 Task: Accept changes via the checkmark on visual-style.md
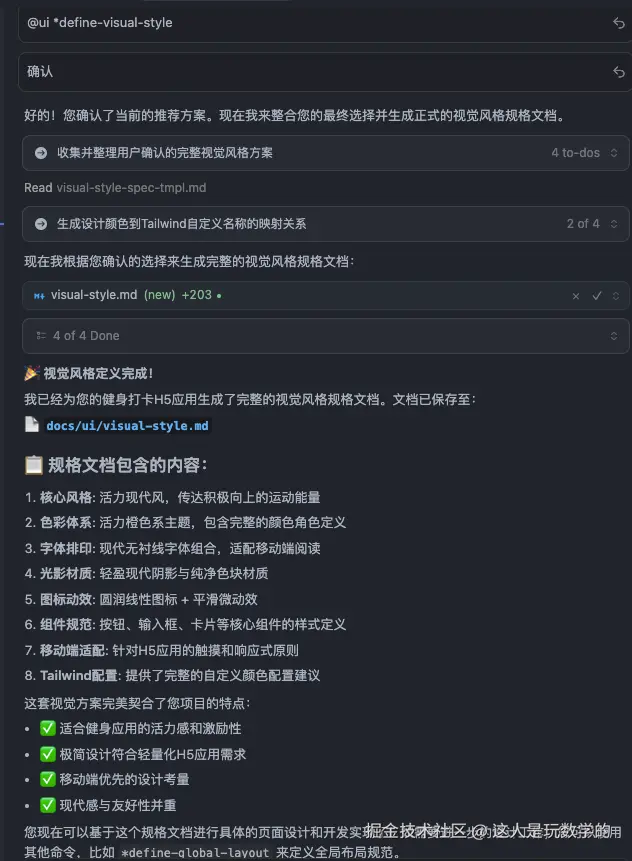click(596, 297)
